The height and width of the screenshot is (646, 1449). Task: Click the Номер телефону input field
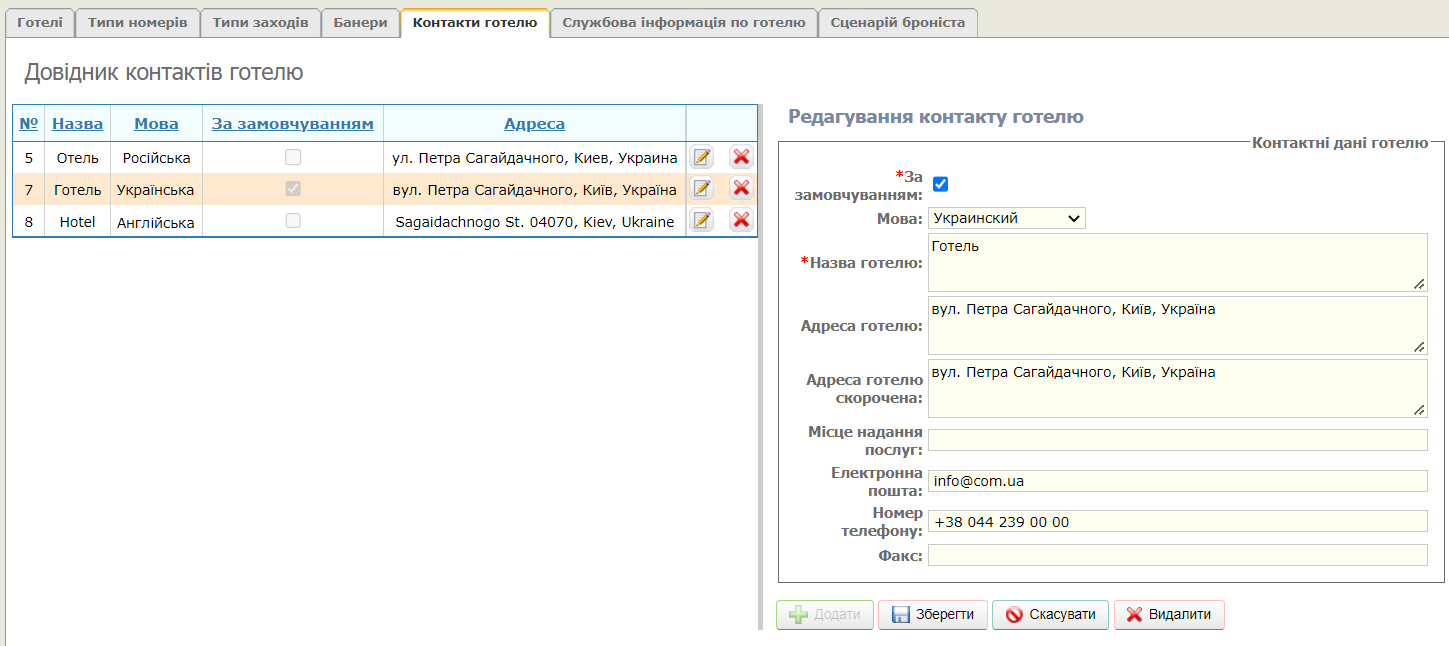point(1177,522)
